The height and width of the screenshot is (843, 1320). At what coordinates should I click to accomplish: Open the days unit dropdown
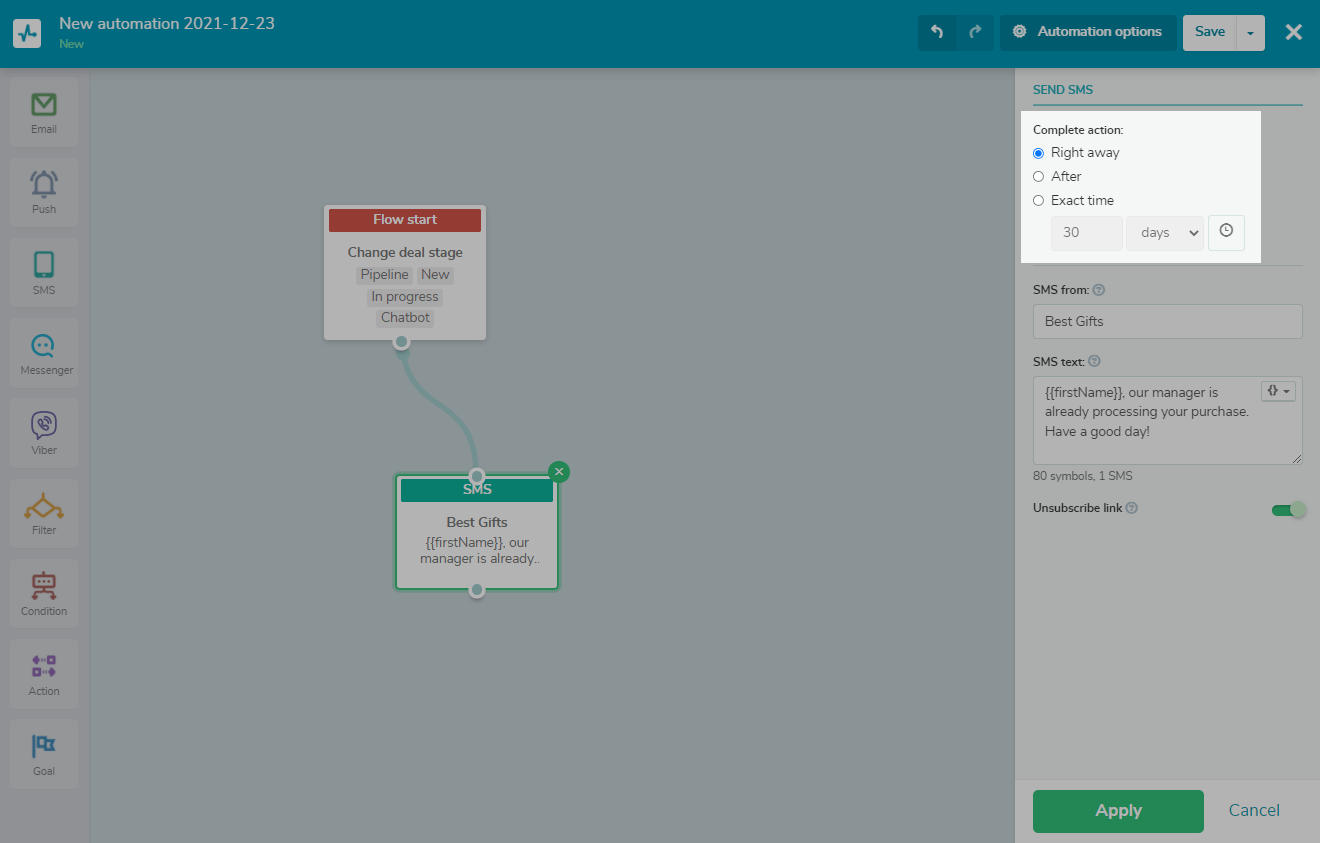coord(1165,233)
